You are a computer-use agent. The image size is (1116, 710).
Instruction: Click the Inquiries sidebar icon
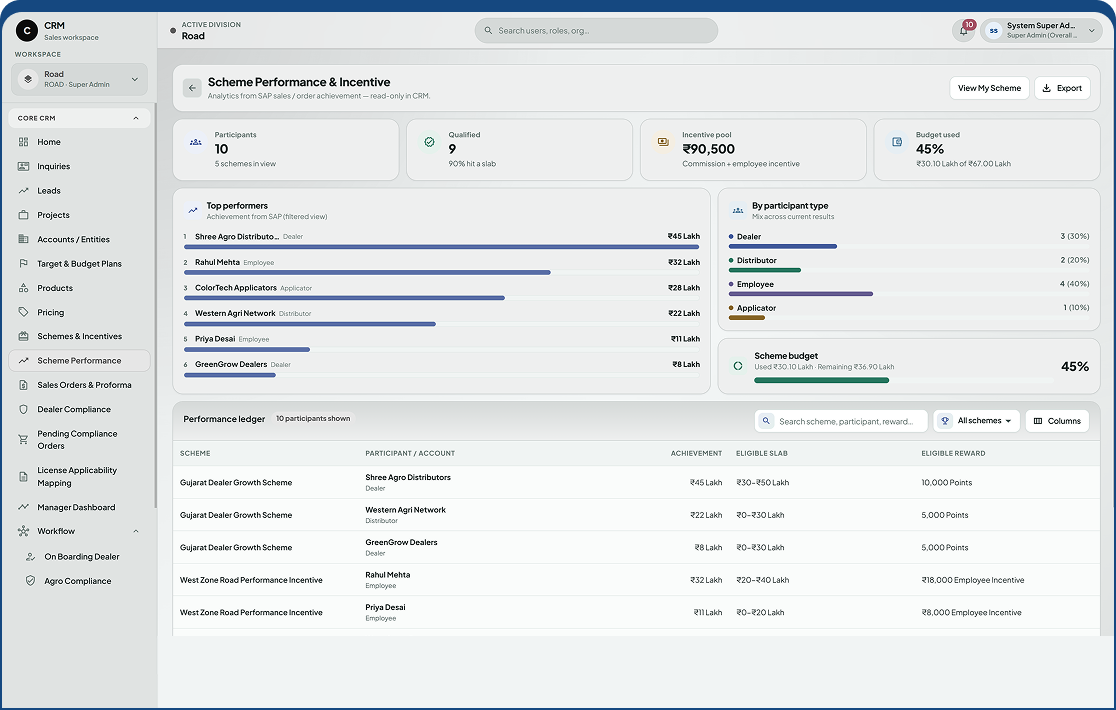23,166
